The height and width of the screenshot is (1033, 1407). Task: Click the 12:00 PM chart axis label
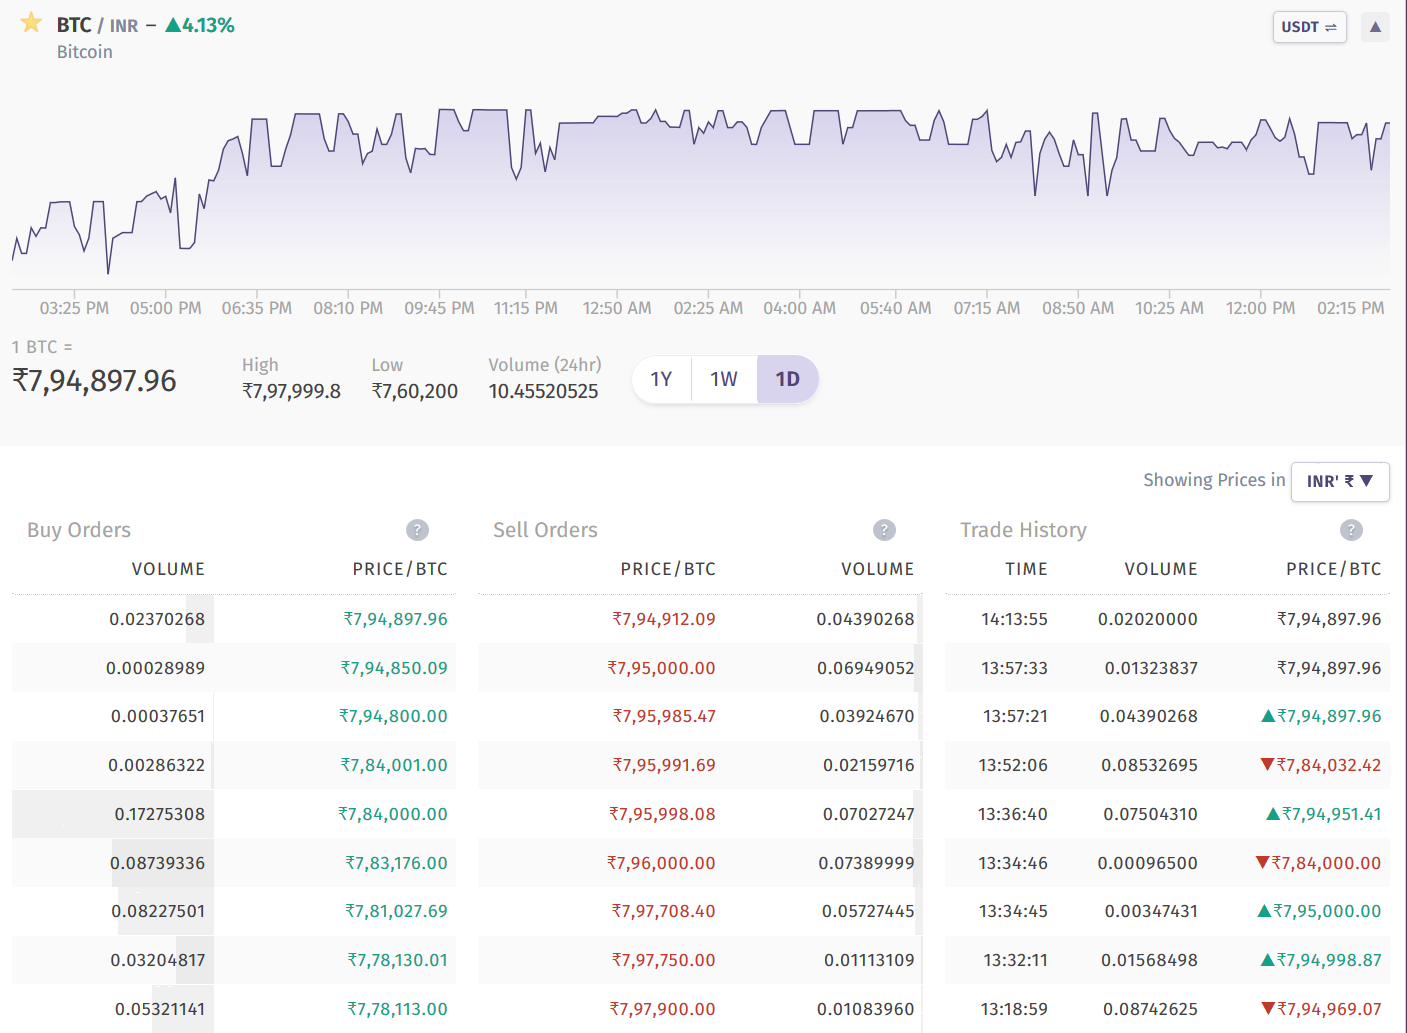[x=1260, y=308]
